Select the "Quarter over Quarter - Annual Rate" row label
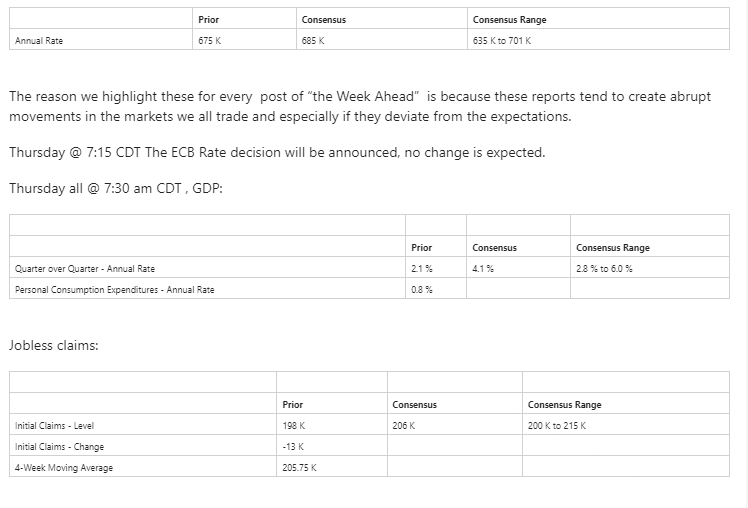 [85, 269]
